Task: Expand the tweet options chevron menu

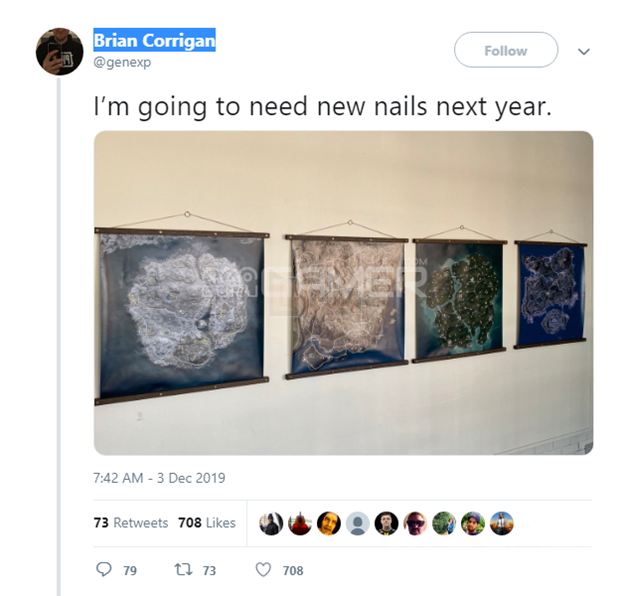Action: click(x=584, y=51)
